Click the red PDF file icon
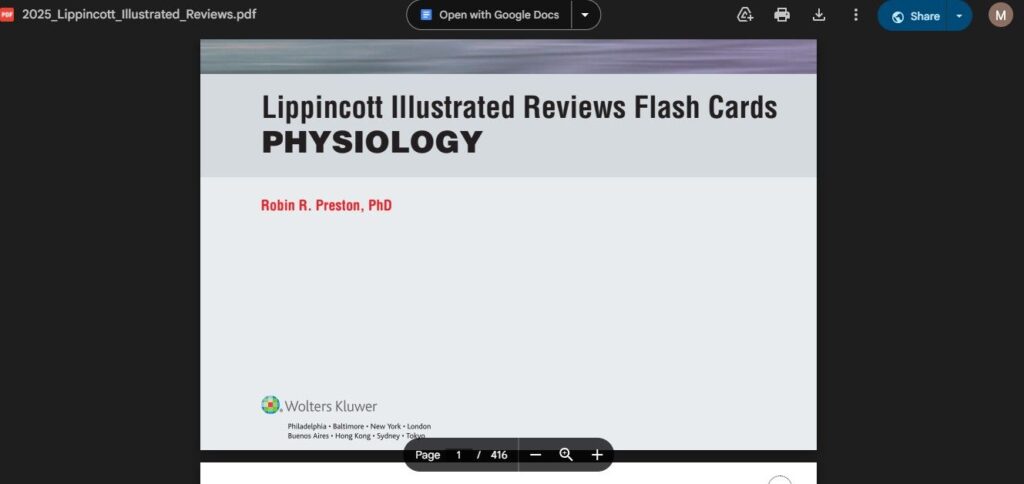 7,14
